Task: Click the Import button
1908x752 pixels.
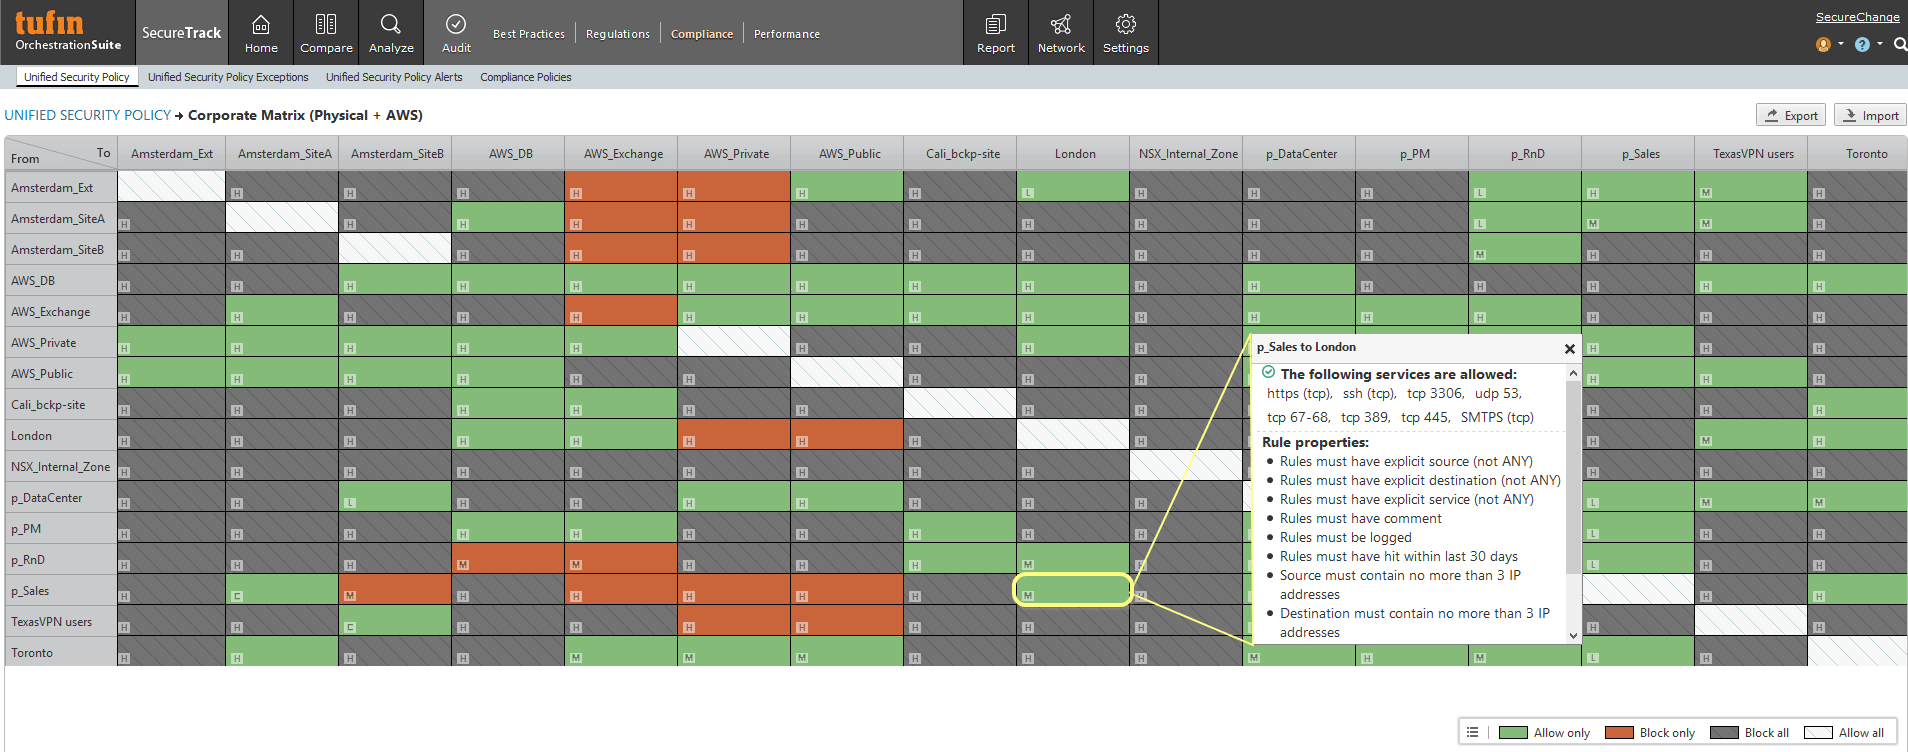Action: coord(1870,115)
